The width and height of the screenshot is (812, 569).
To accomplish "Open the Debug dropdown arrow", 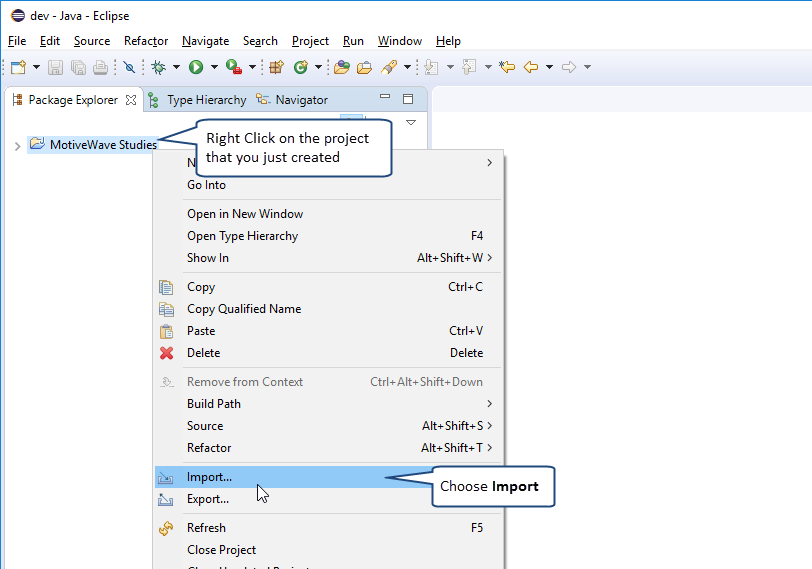I will (176, 67).
